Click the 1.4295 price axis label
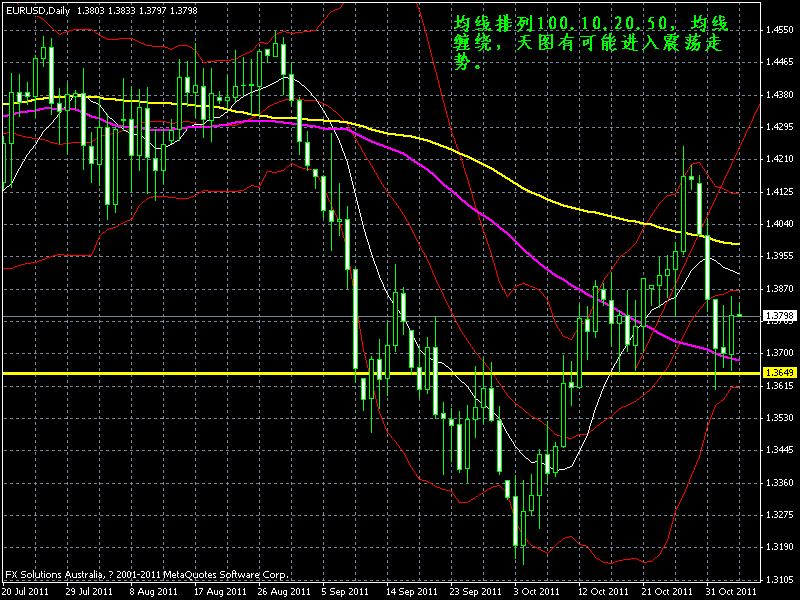This screenshot has height=600, width=800. pos(780,127)
